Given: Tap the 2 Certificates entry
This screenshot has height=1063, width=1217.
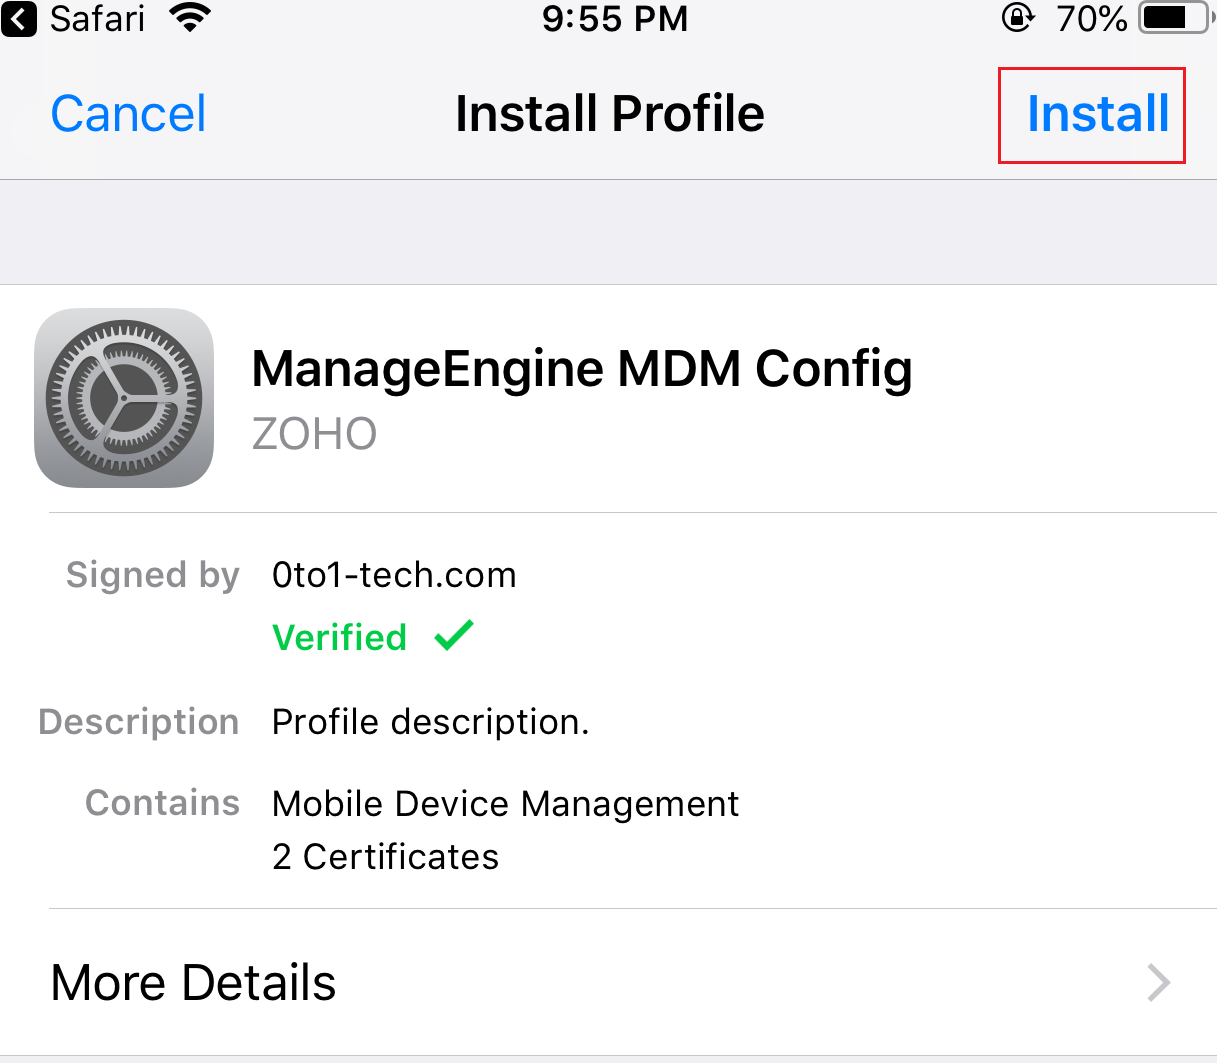Looking at the screenshot, I should 385,856.
